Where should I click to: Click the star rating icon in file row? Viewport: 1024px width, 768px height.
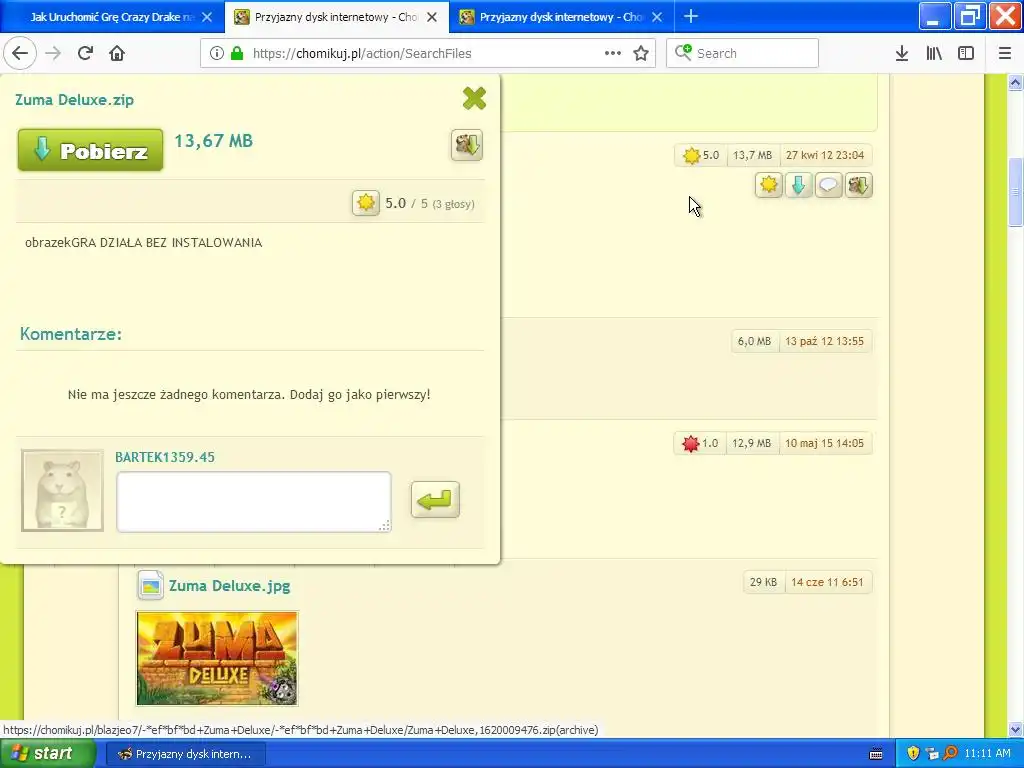coord(769,185)
